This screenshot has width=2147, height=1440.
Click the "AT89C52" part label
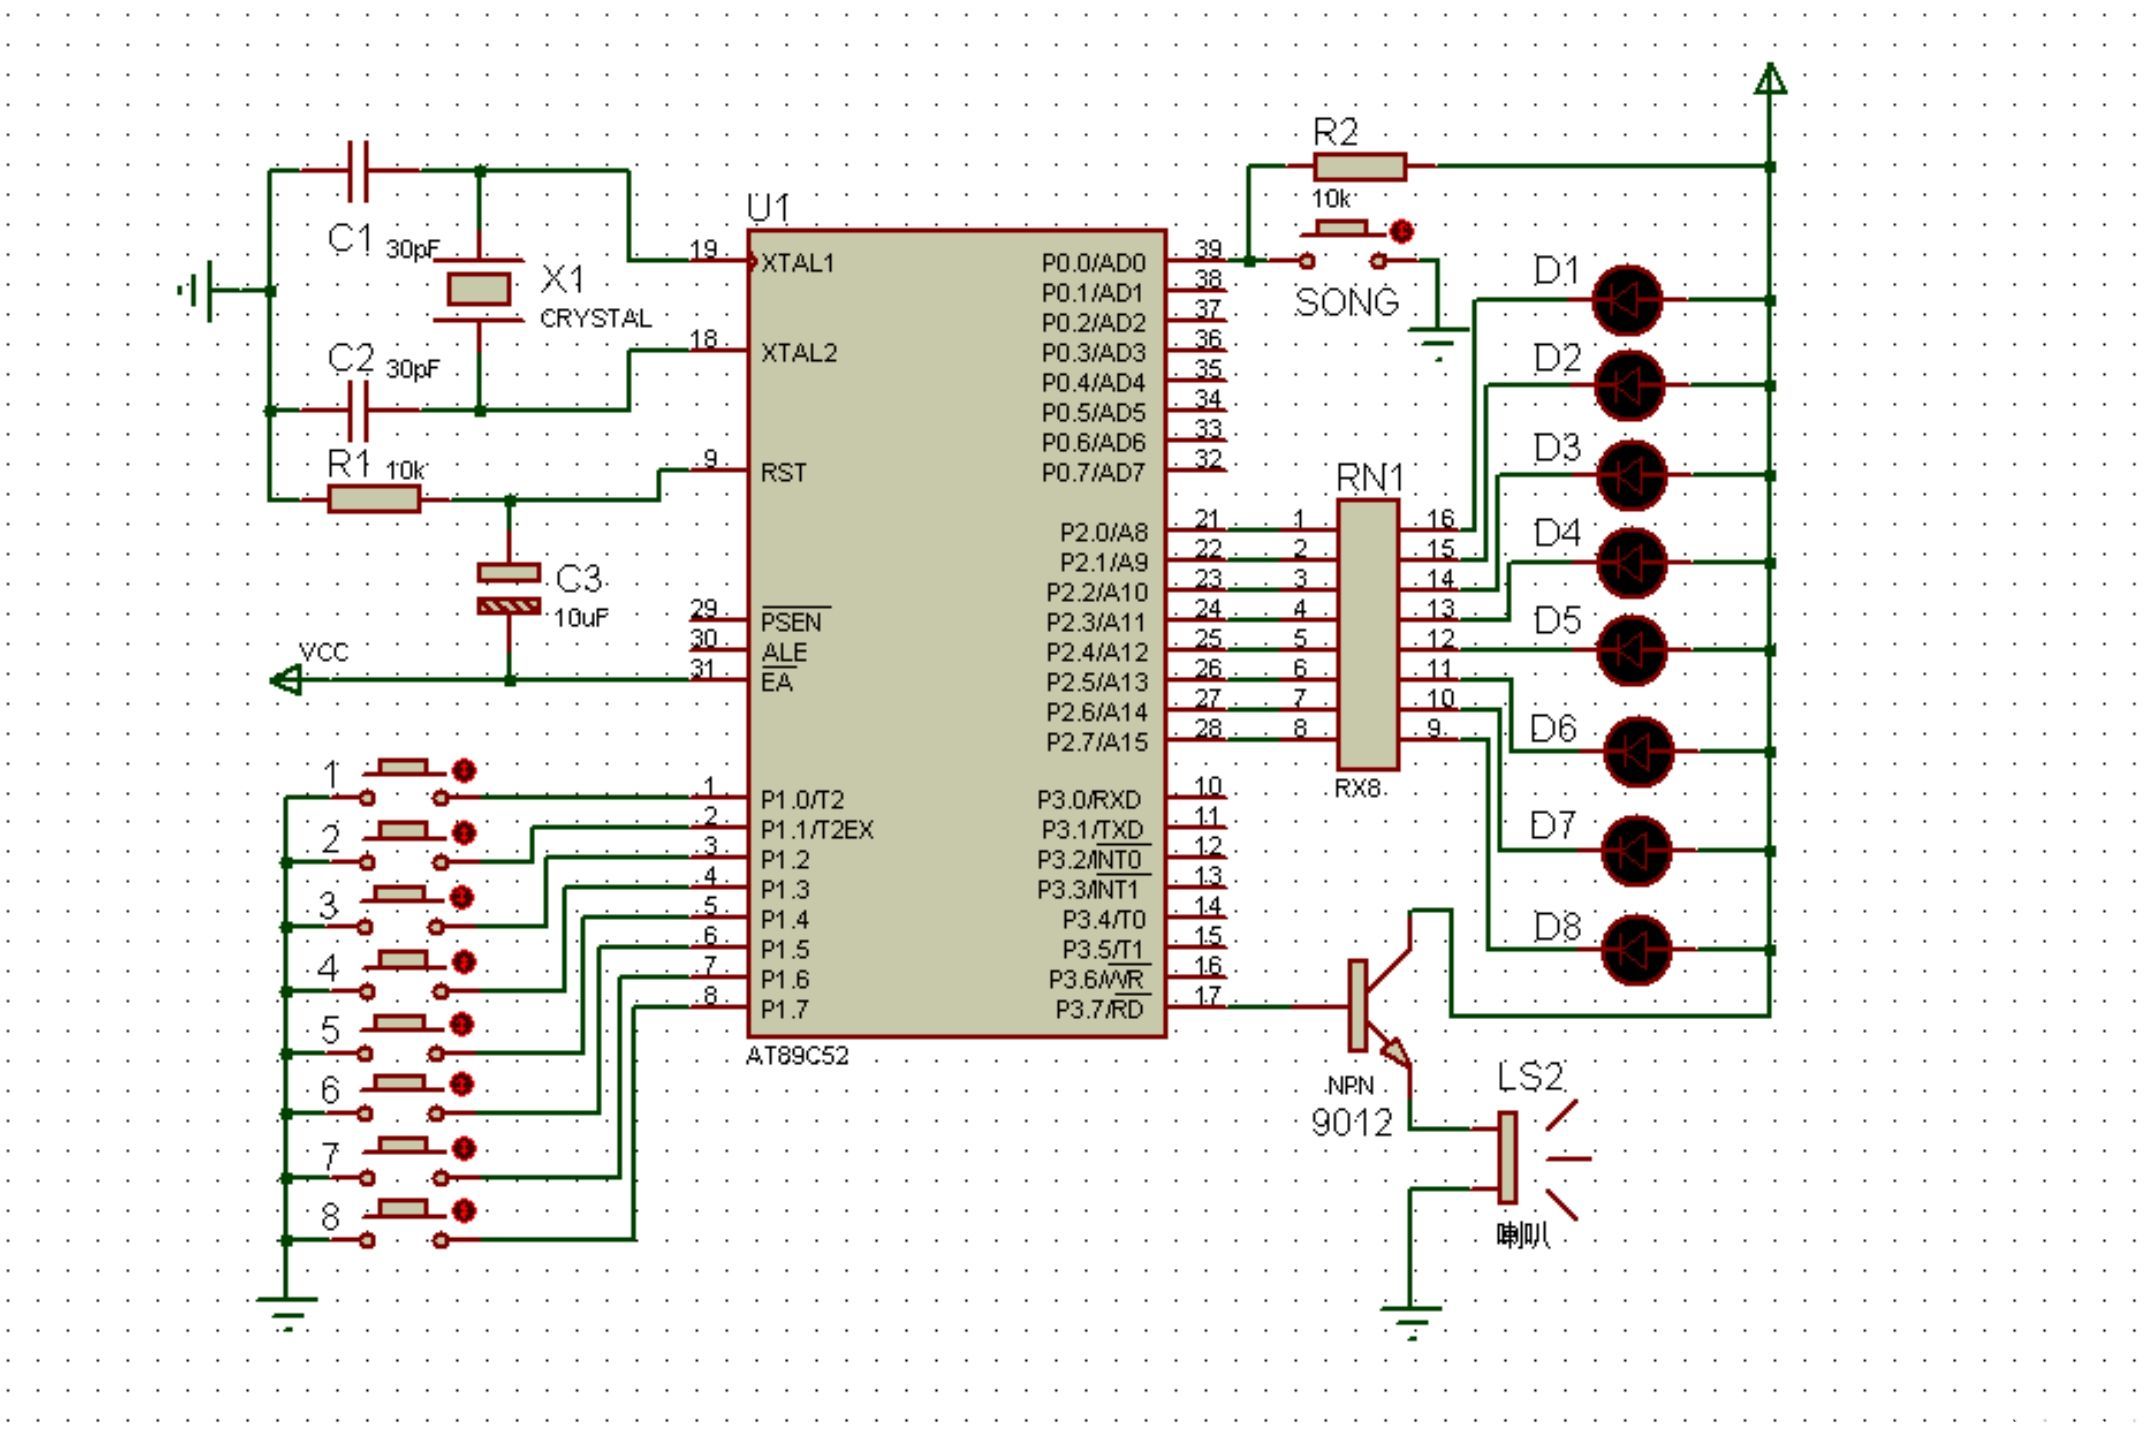click(797, 1057)
